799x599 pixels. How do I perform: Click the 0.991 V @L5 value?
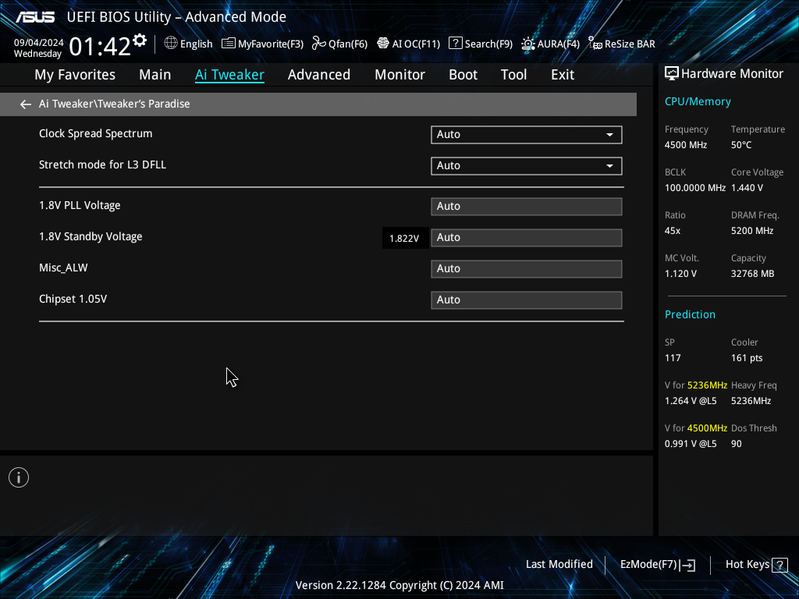tap(690, 444)
